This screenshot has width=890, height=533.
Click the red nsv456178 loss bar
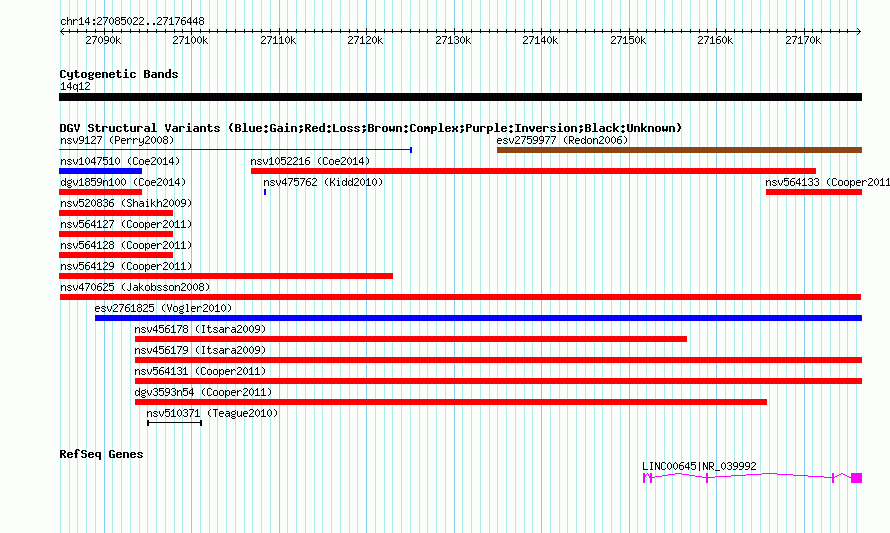click(x=411, y=339)
